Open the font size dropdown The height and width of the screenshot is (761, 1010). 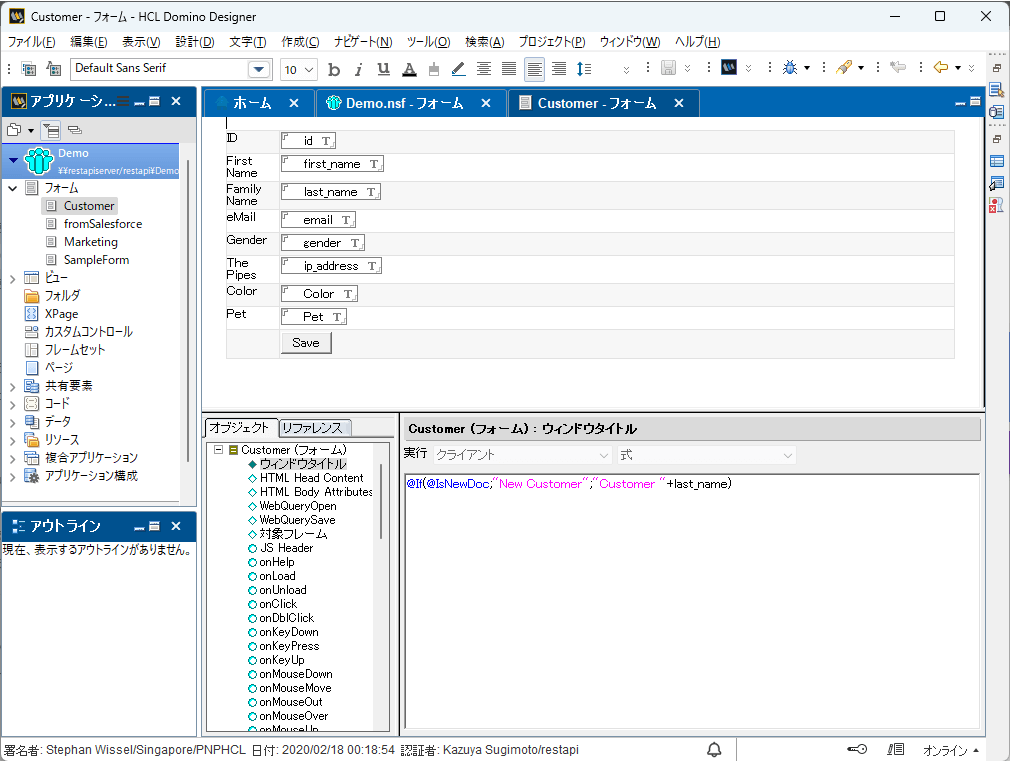tap(309, 70)
